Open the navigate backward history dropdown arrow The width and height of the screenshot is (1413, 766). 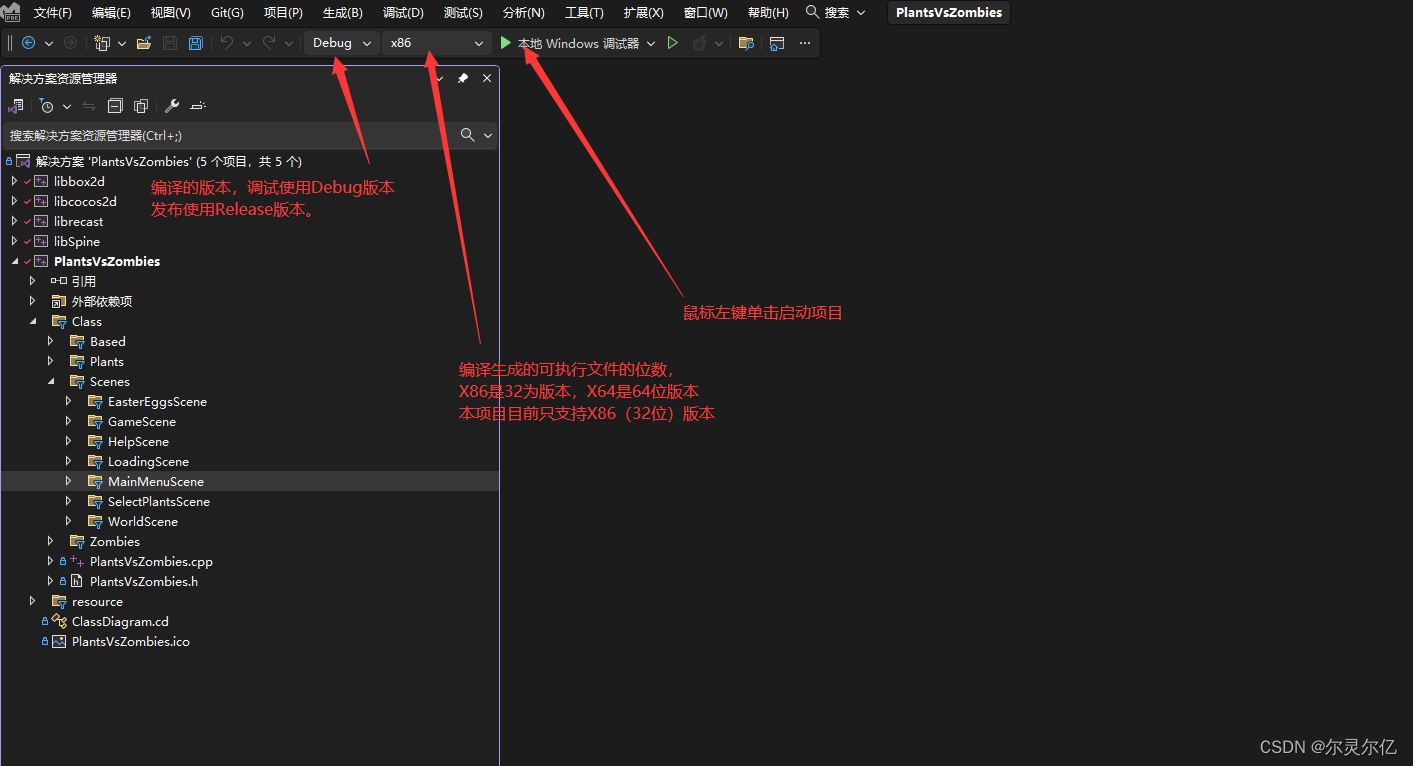(48, 43)
